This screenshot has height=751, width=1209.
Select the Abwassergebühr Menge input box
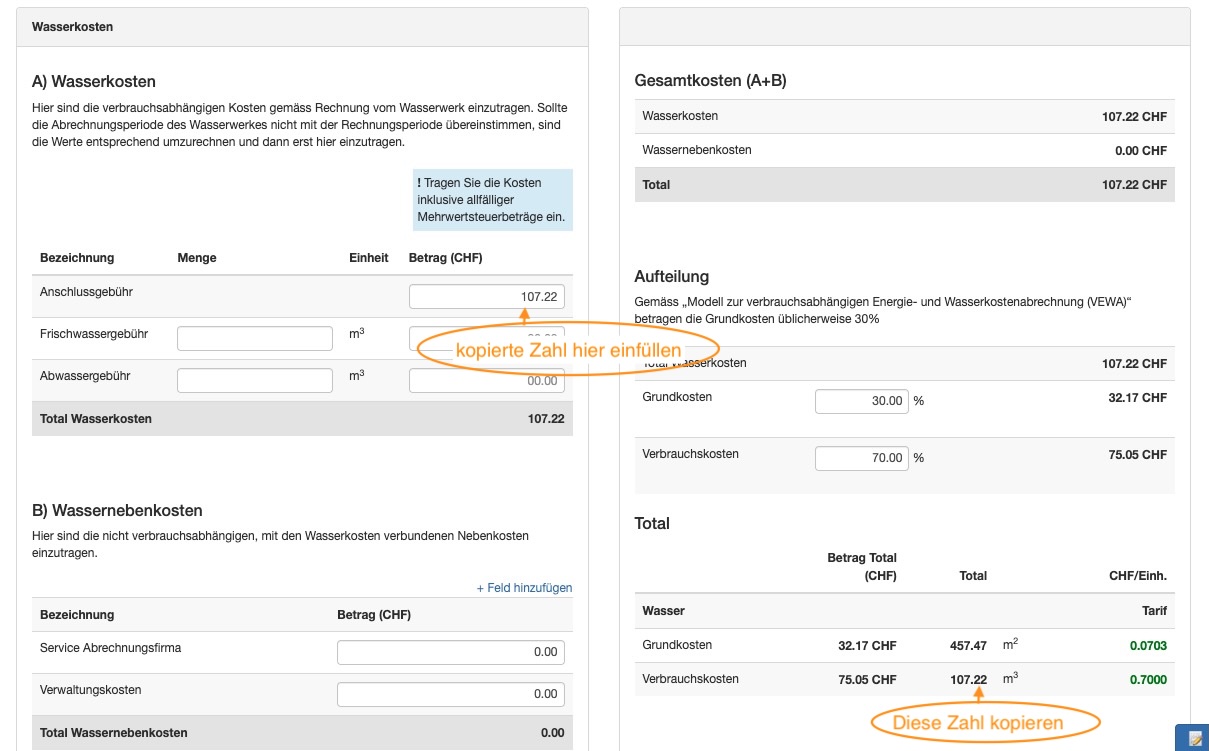tap(254, 380)
